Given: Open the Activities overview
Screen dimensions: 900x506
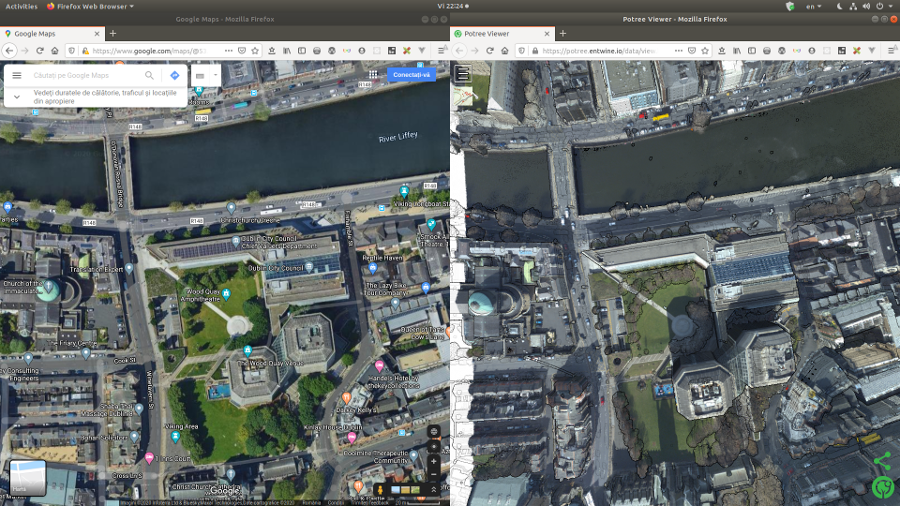Looking at the screenshot, I should [x=21, y=6].
